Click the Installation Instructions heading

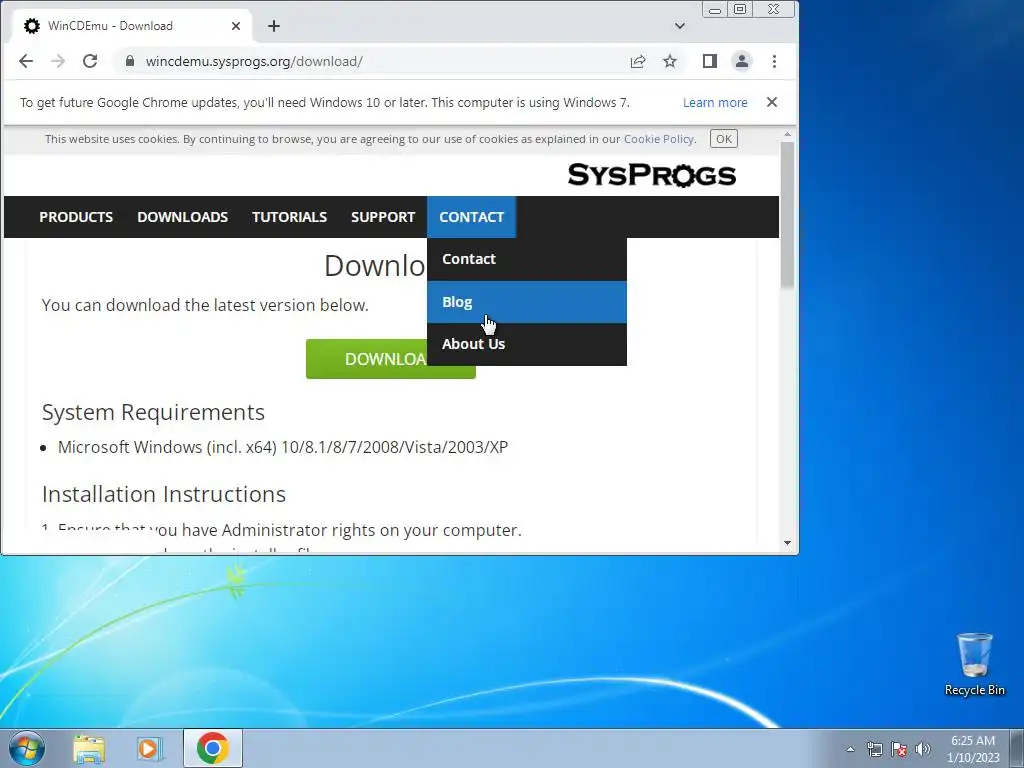pyautogui.click(x=164, y=494)
